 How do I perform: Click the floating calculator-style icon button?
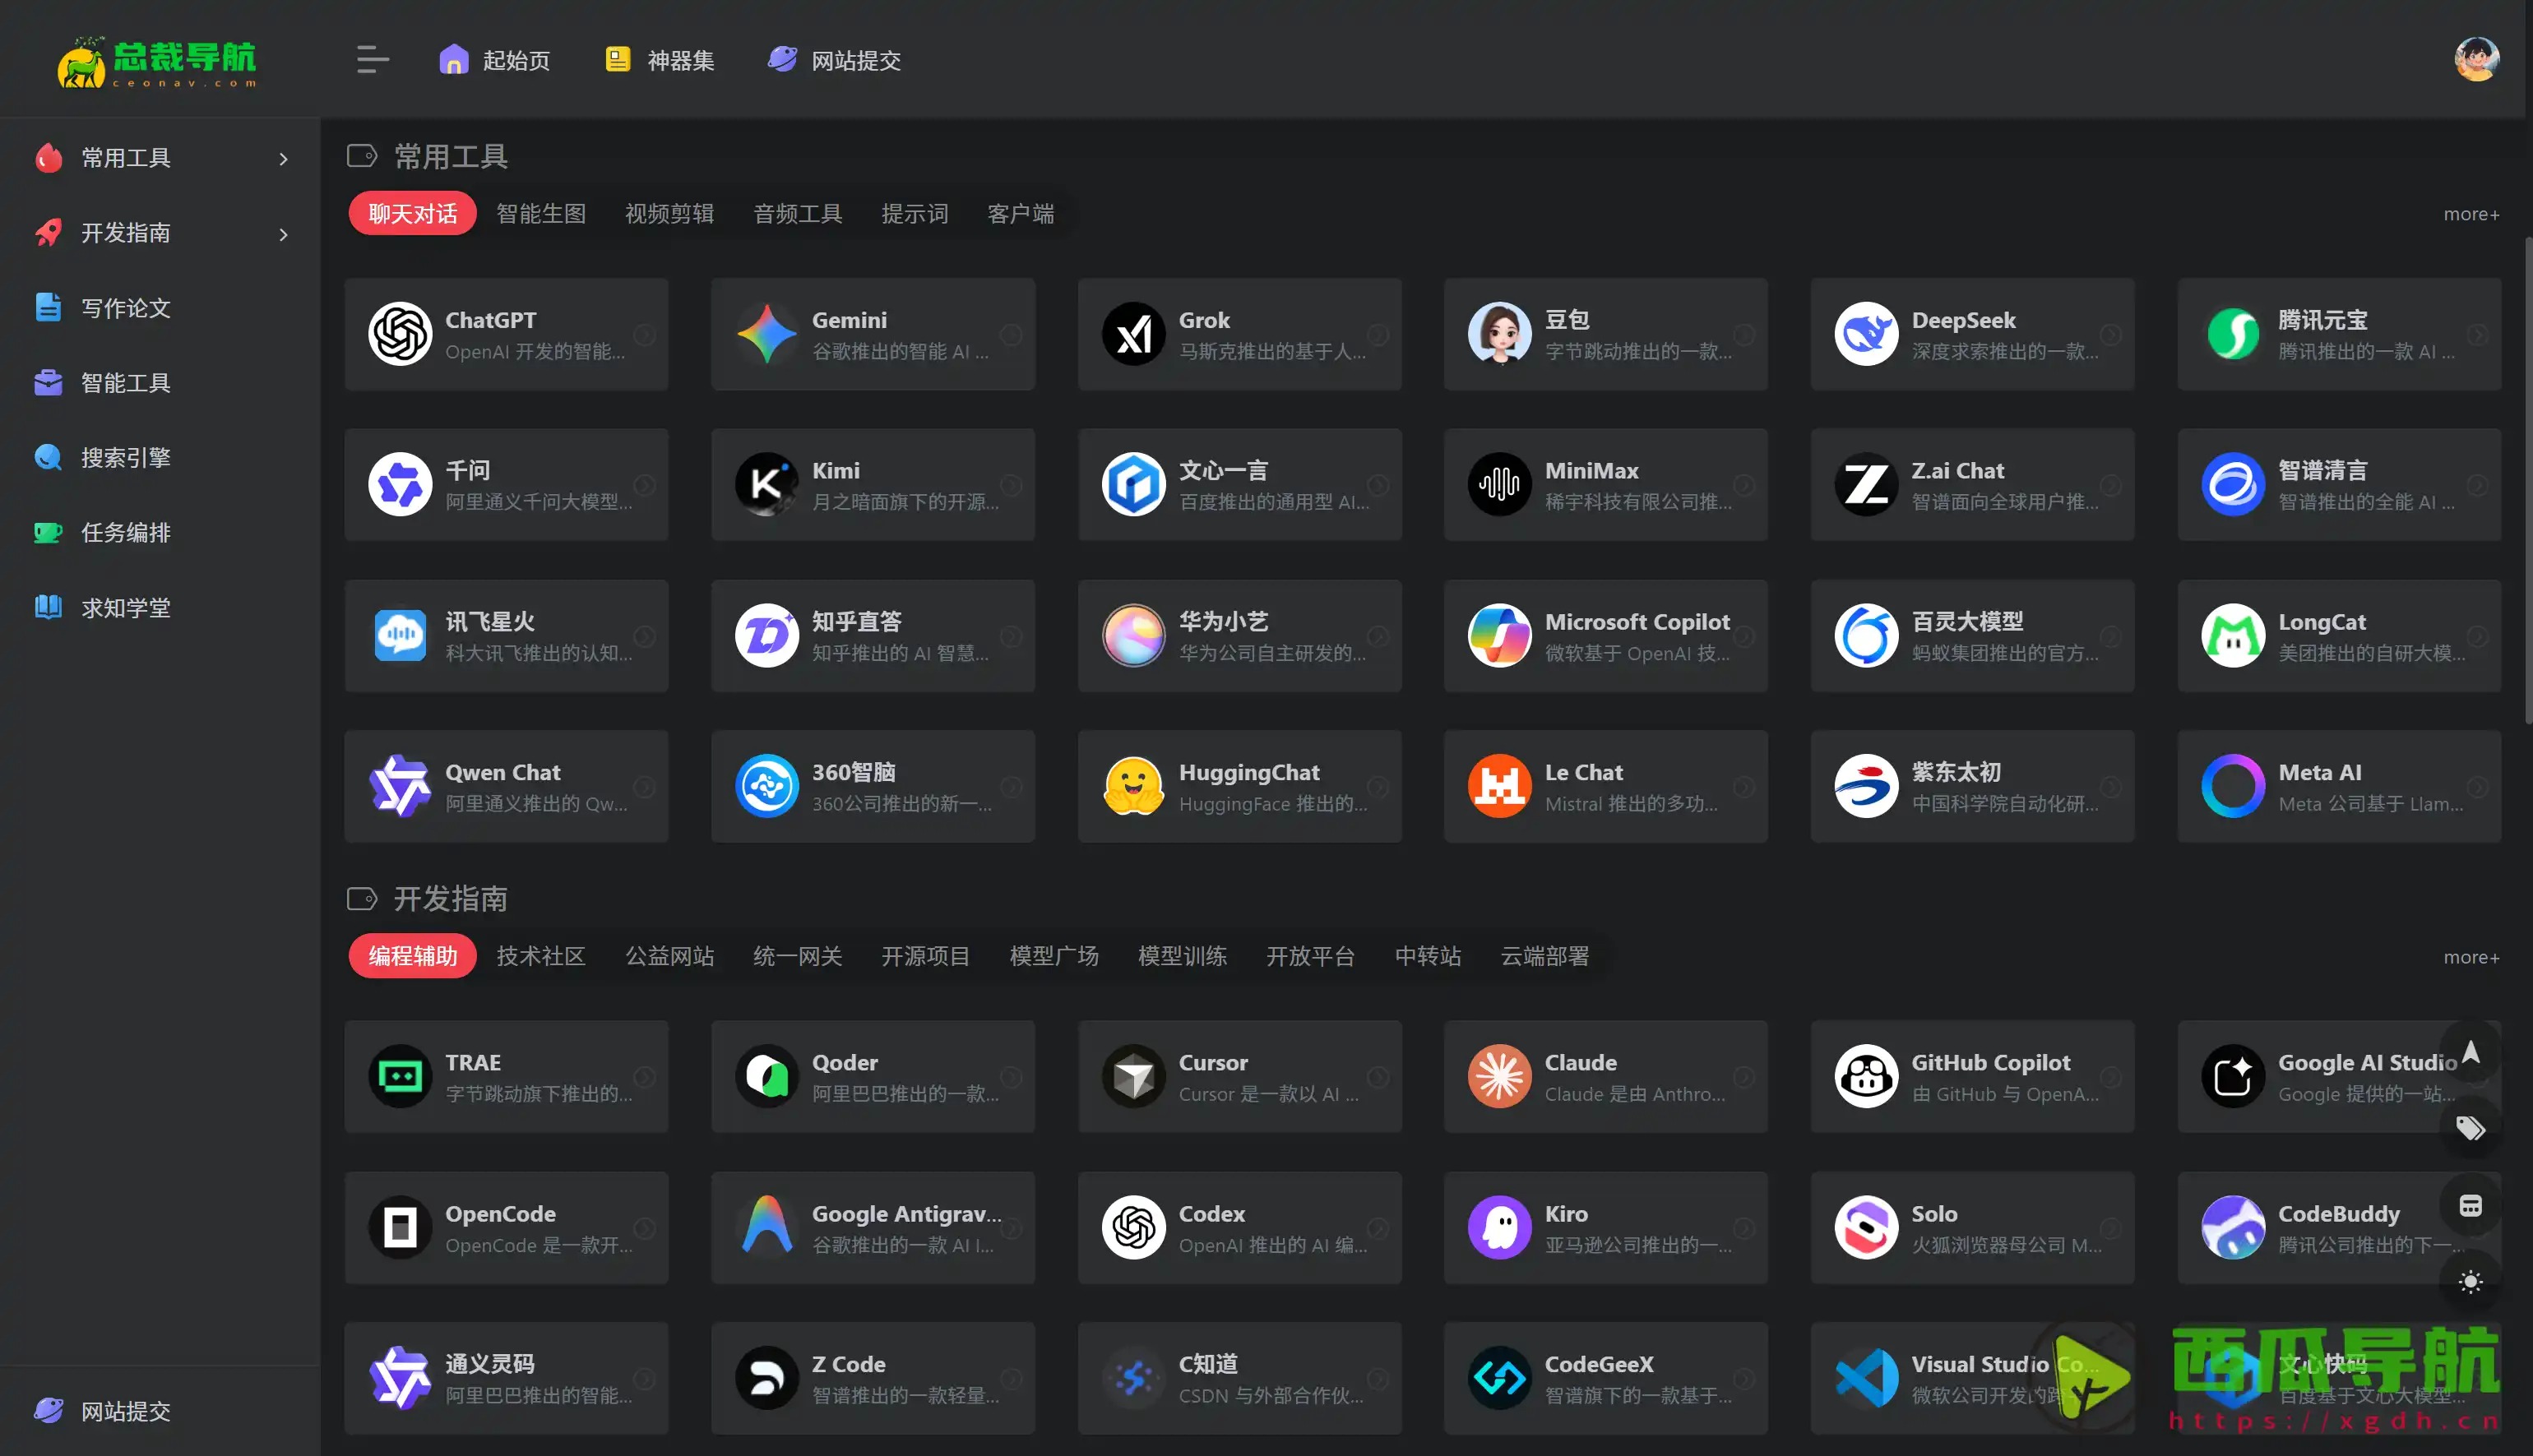(2470, 1206)
